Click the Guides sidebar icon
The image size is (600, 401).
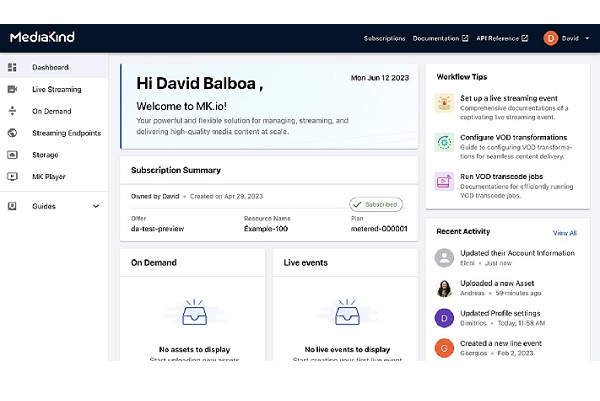12,206
